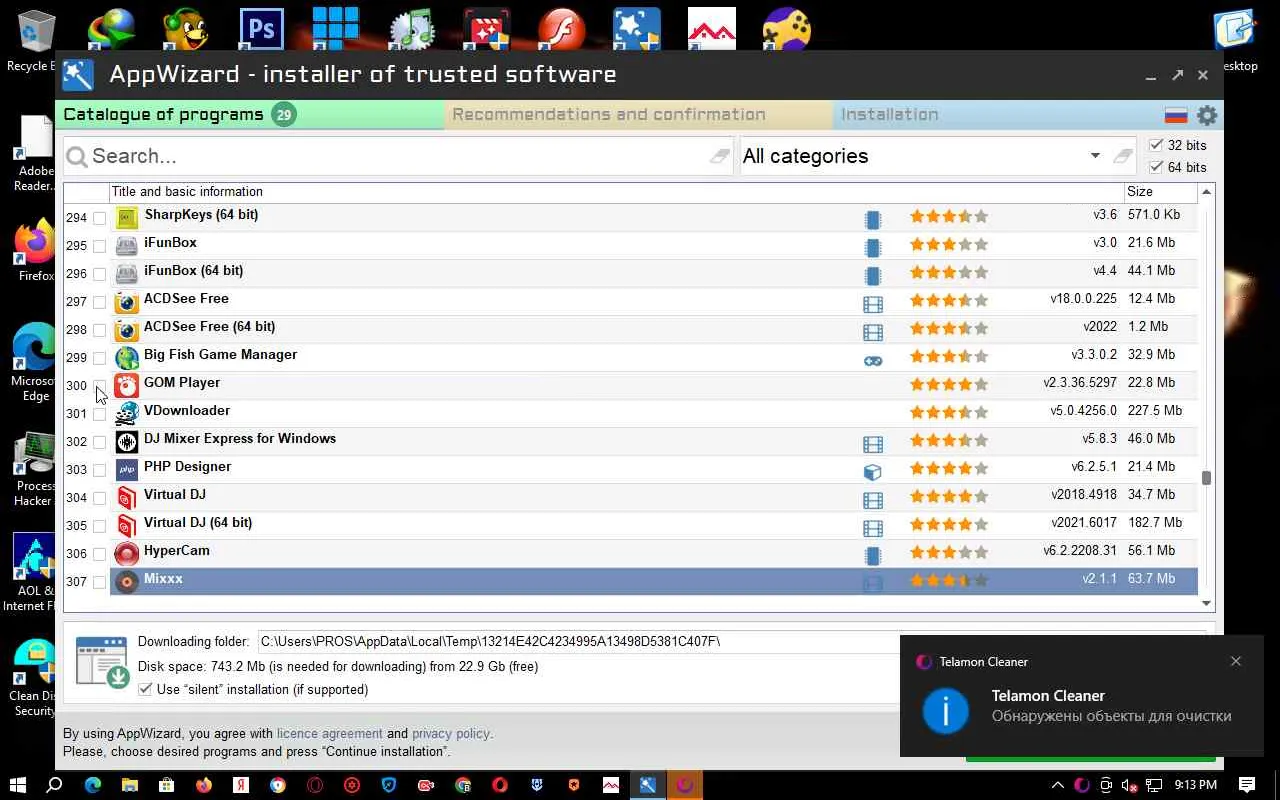Click the GOM Player version v2.3.36.5297
This screenshot has width=1280, height=800.
(1080, 383)
